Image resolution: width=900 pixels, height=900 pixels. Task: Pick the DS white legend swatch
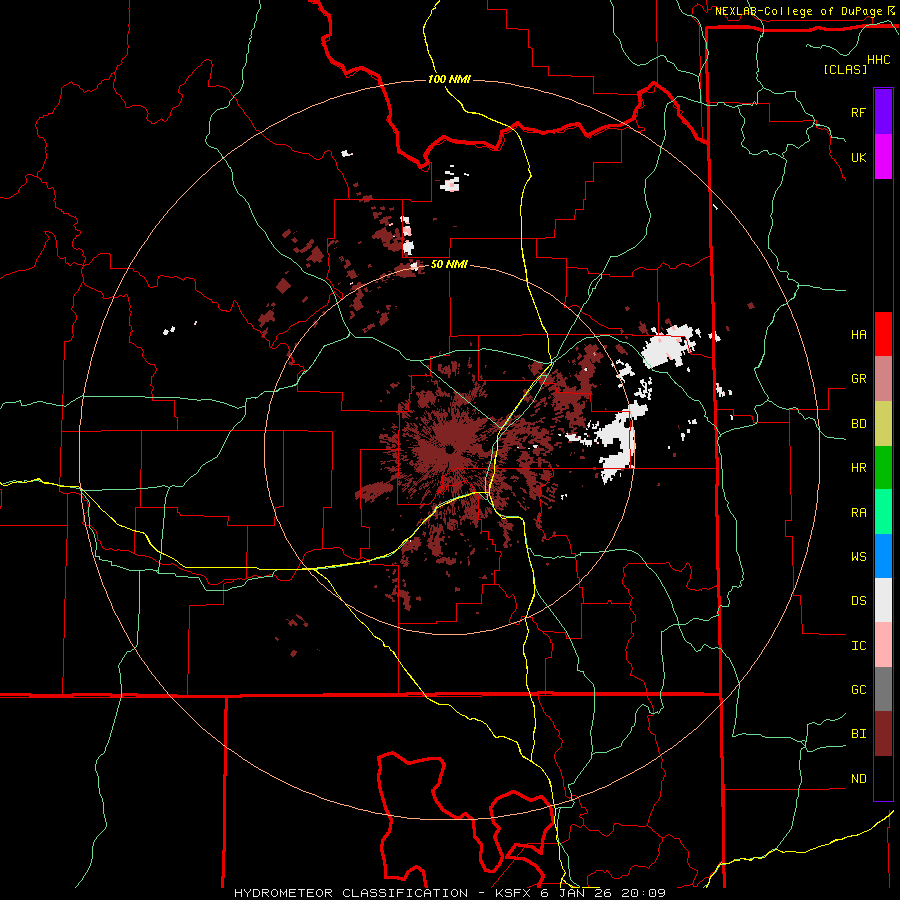[883, 600]
